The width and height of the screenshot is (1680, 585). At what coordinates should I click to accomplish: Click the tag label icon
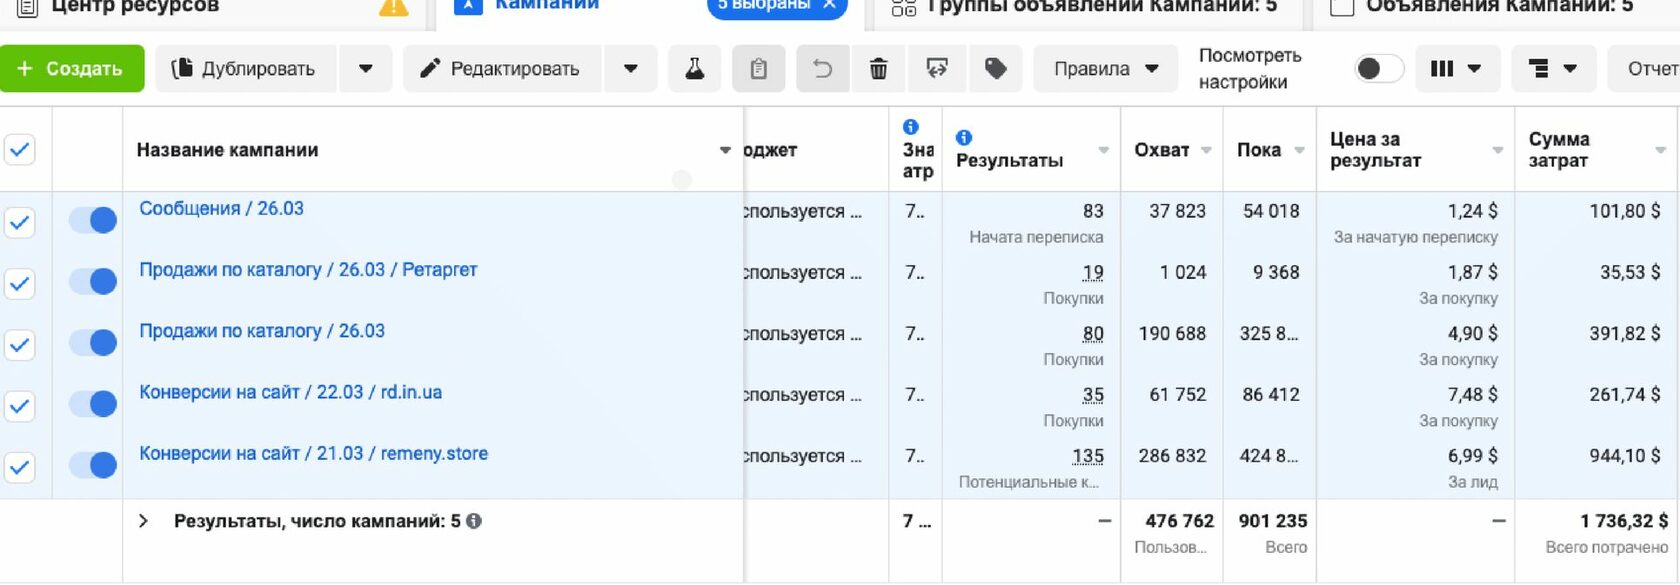[x=996, y=69]
